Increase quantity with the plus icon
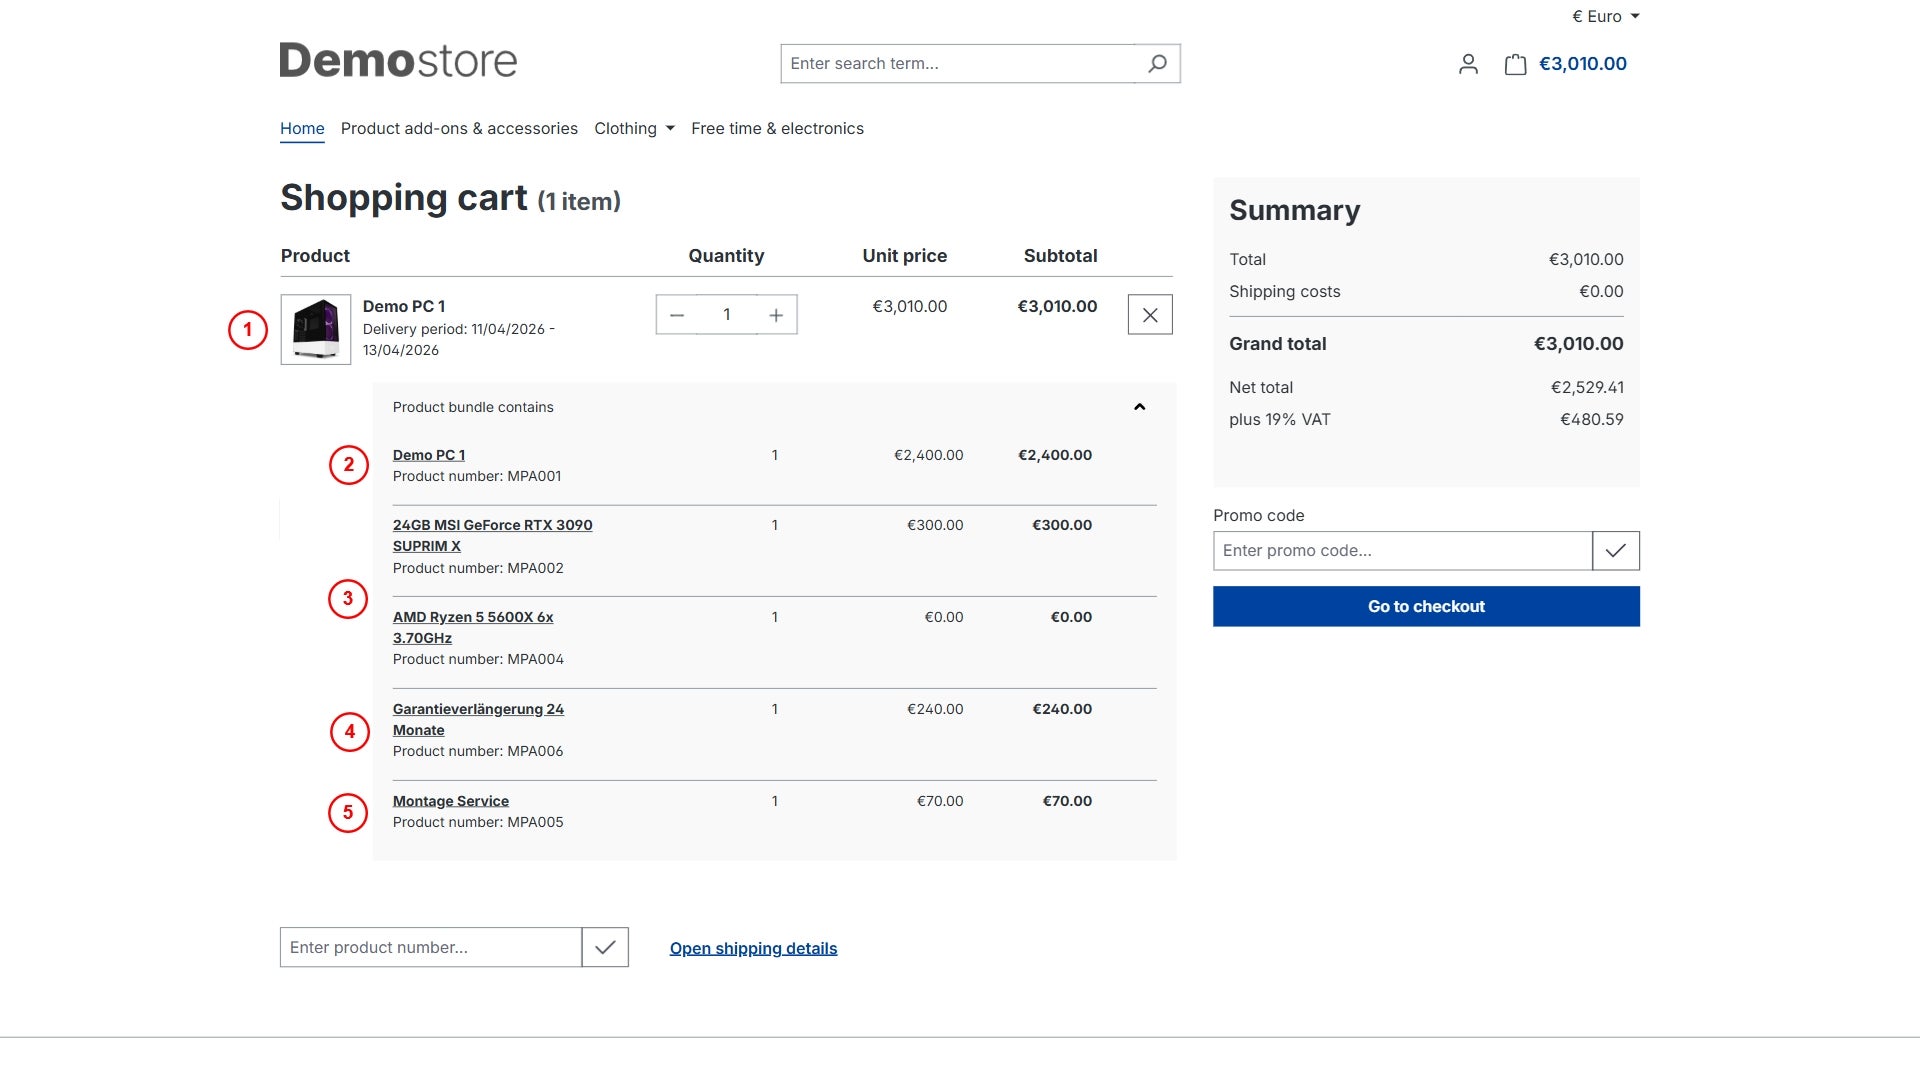Image resolution: width=1920 pixels, height=1080 pixels. point(776,315)
